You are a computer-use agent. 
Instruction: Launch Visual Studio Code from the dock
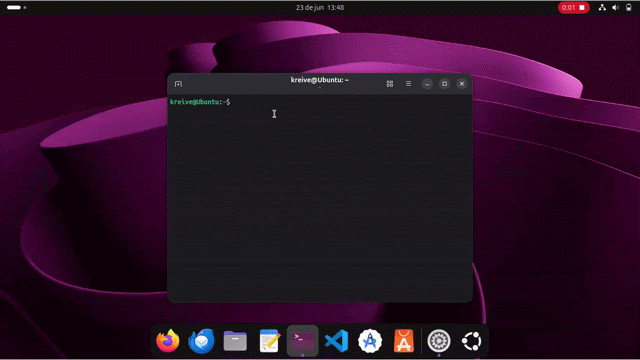click(336, 341)
